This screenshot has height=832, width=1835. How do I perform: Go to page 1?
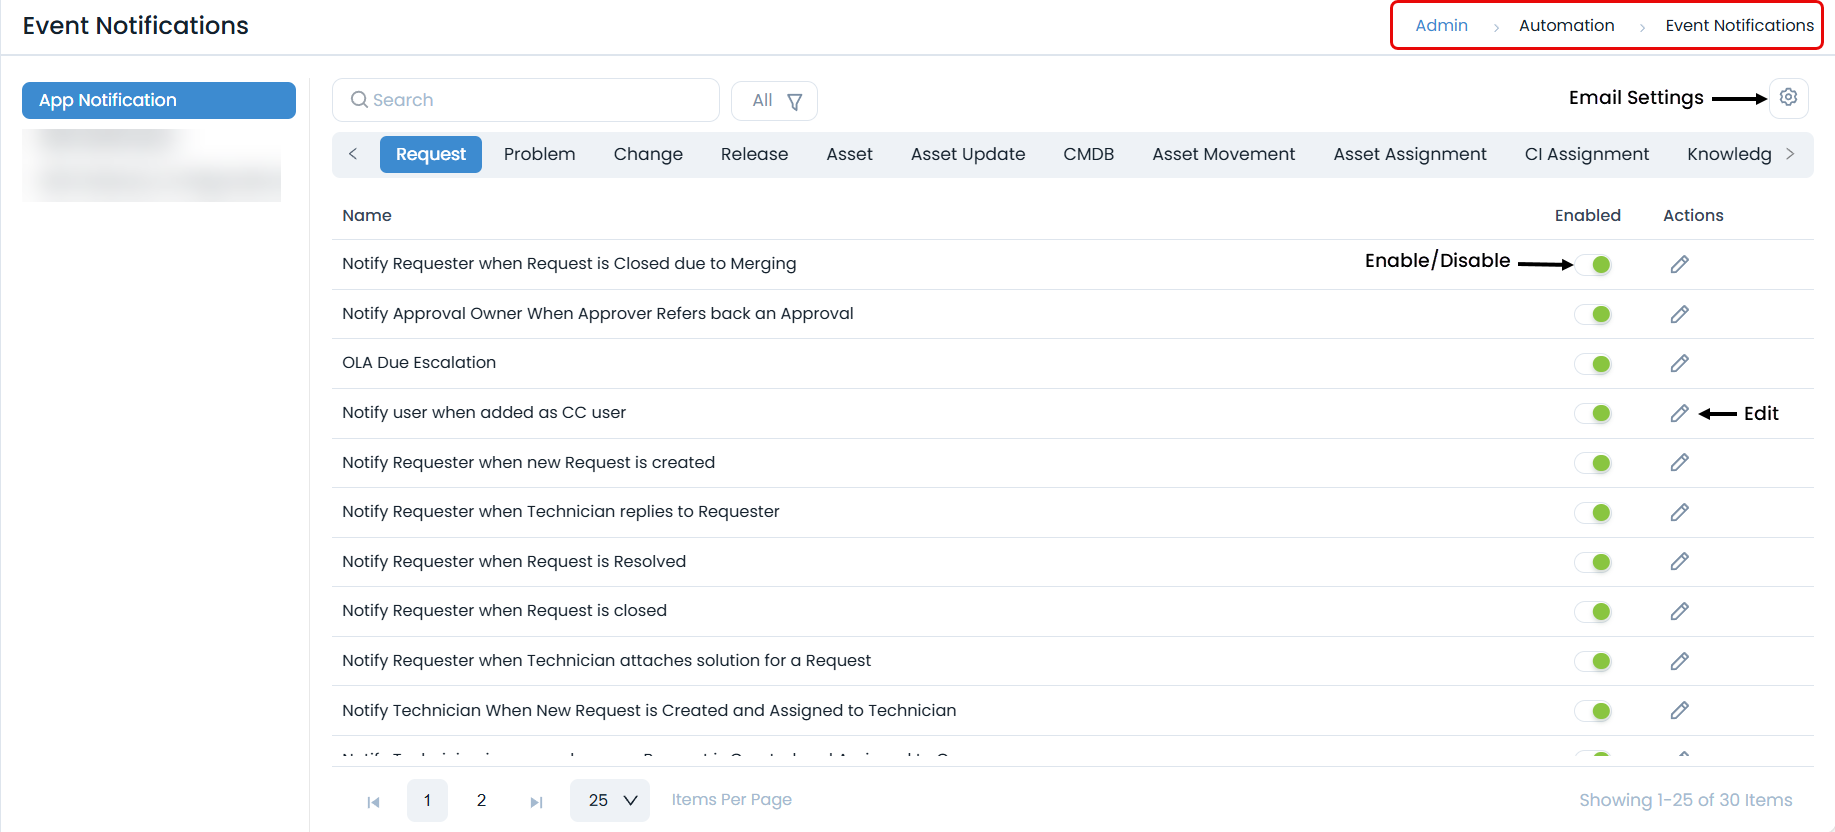427,800
